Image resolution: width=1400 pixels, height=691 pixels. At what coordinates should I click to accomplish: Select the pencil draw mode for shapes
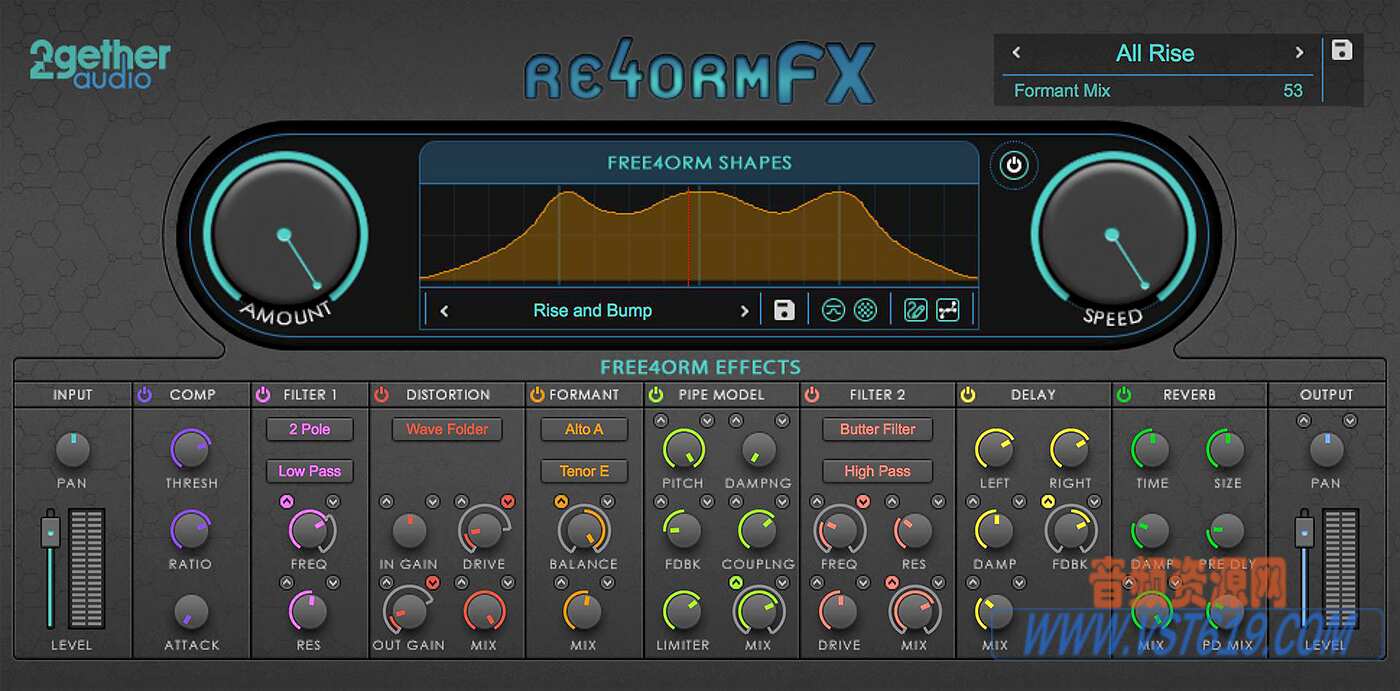click(x=914, y=309)
